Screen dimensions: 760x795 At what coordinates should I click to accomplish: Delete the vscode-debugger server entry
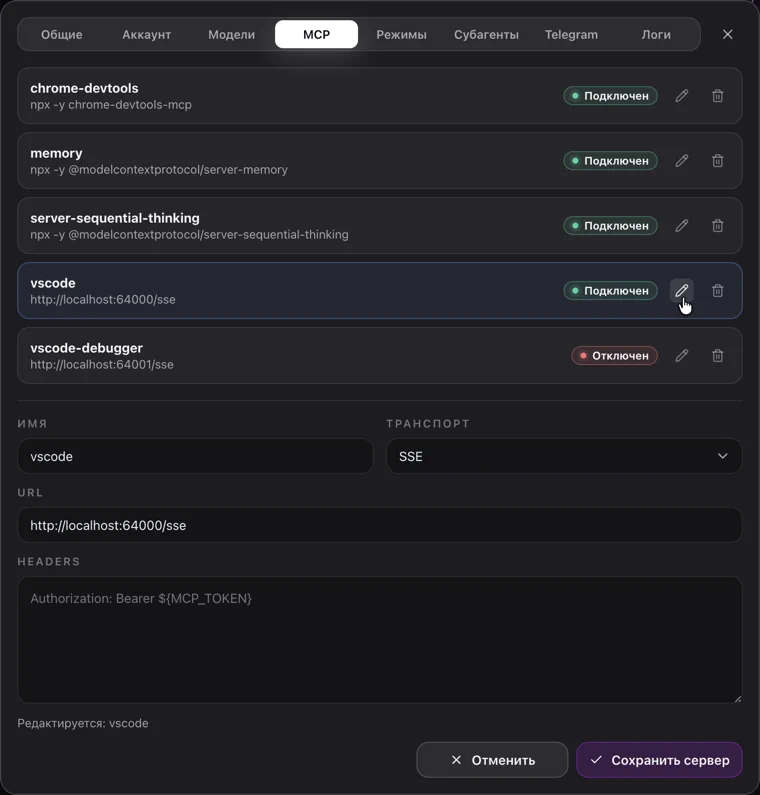(717, 355)
